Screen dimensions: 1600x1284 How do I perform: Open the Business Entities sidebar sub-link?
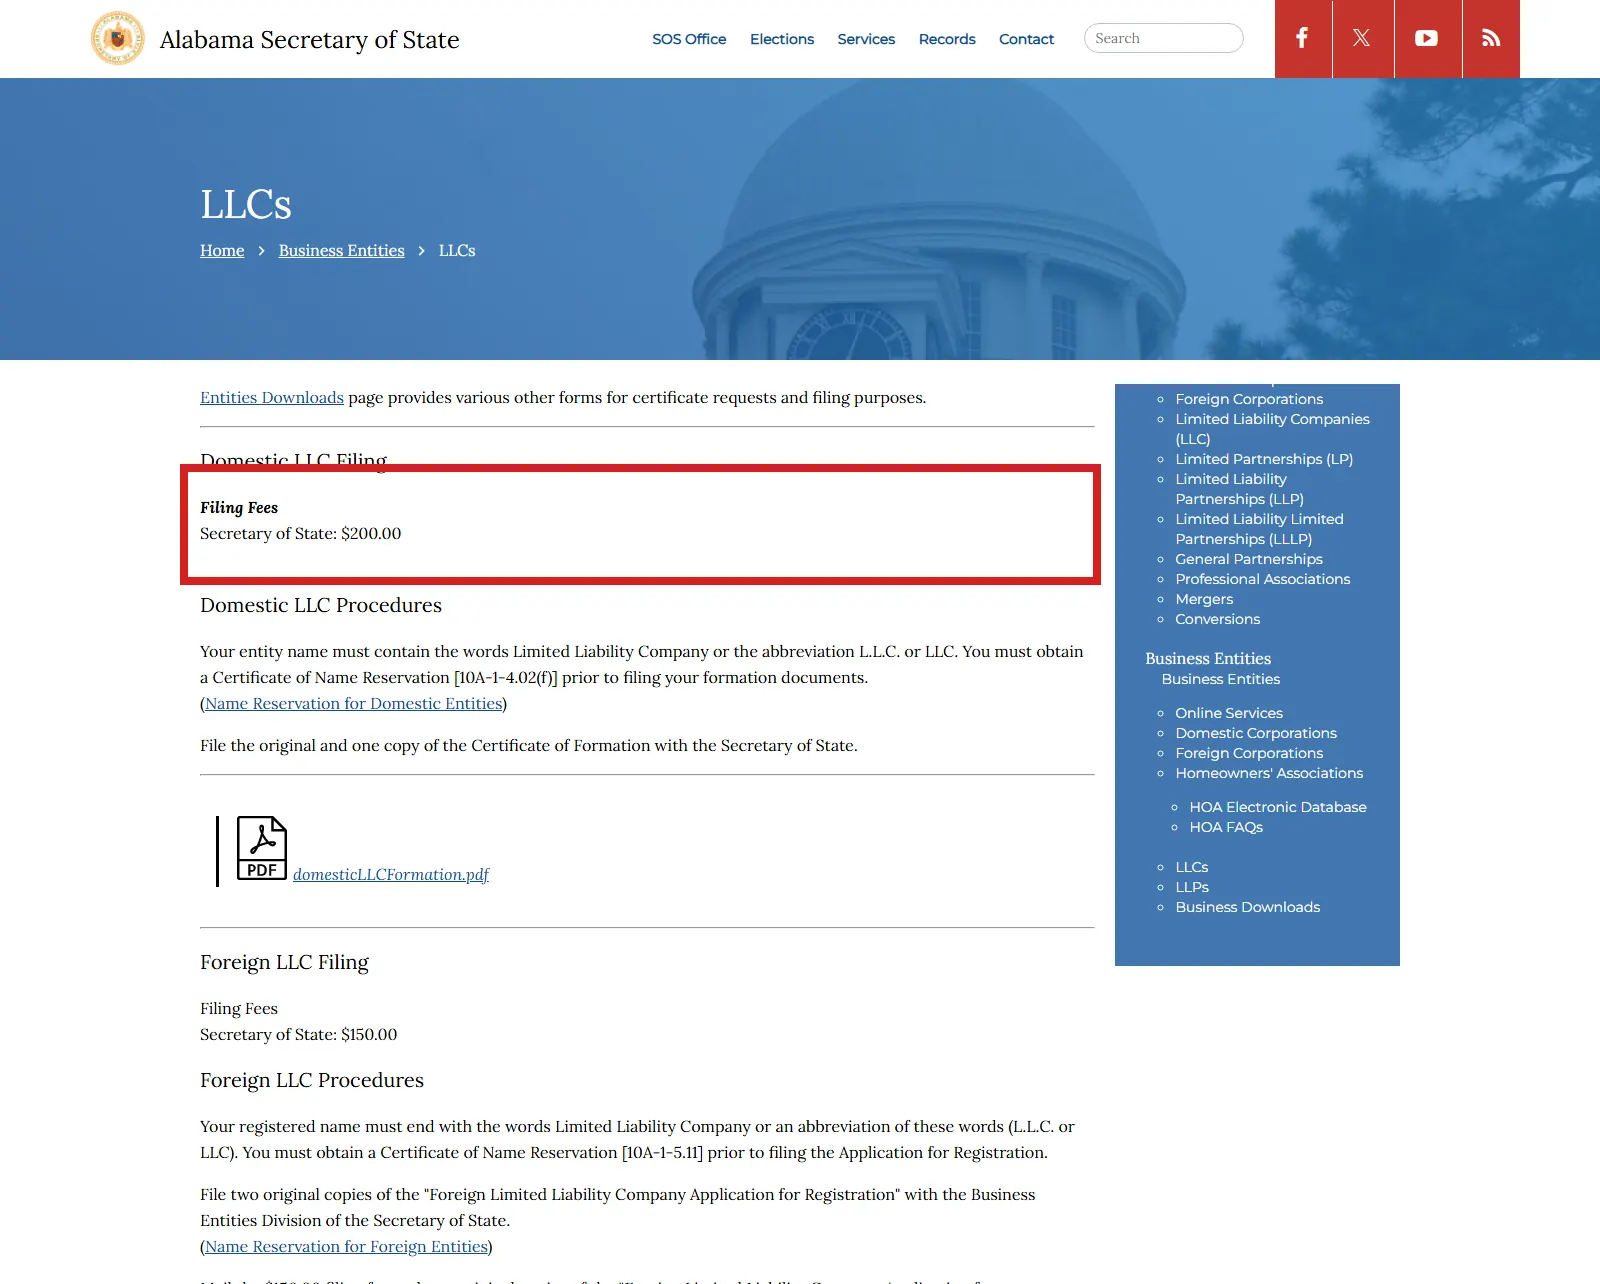(x=1221, y=679)
